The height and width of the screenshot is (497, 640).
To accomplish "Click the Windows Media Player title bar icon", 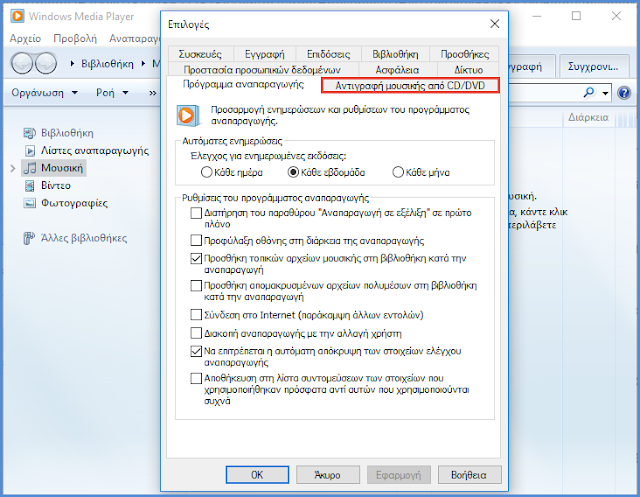I will (x=17, y=16).
